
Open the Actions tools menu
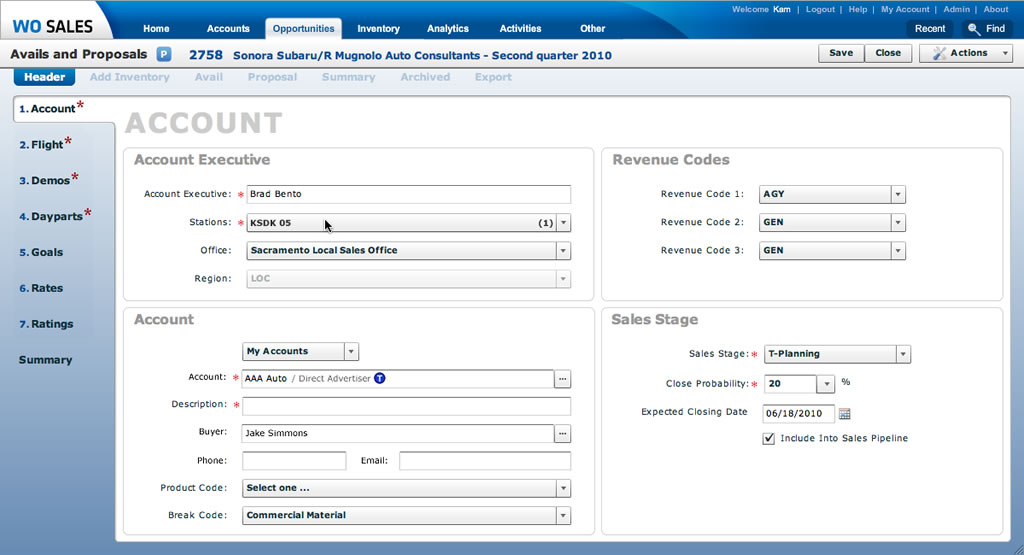[965, 53]
